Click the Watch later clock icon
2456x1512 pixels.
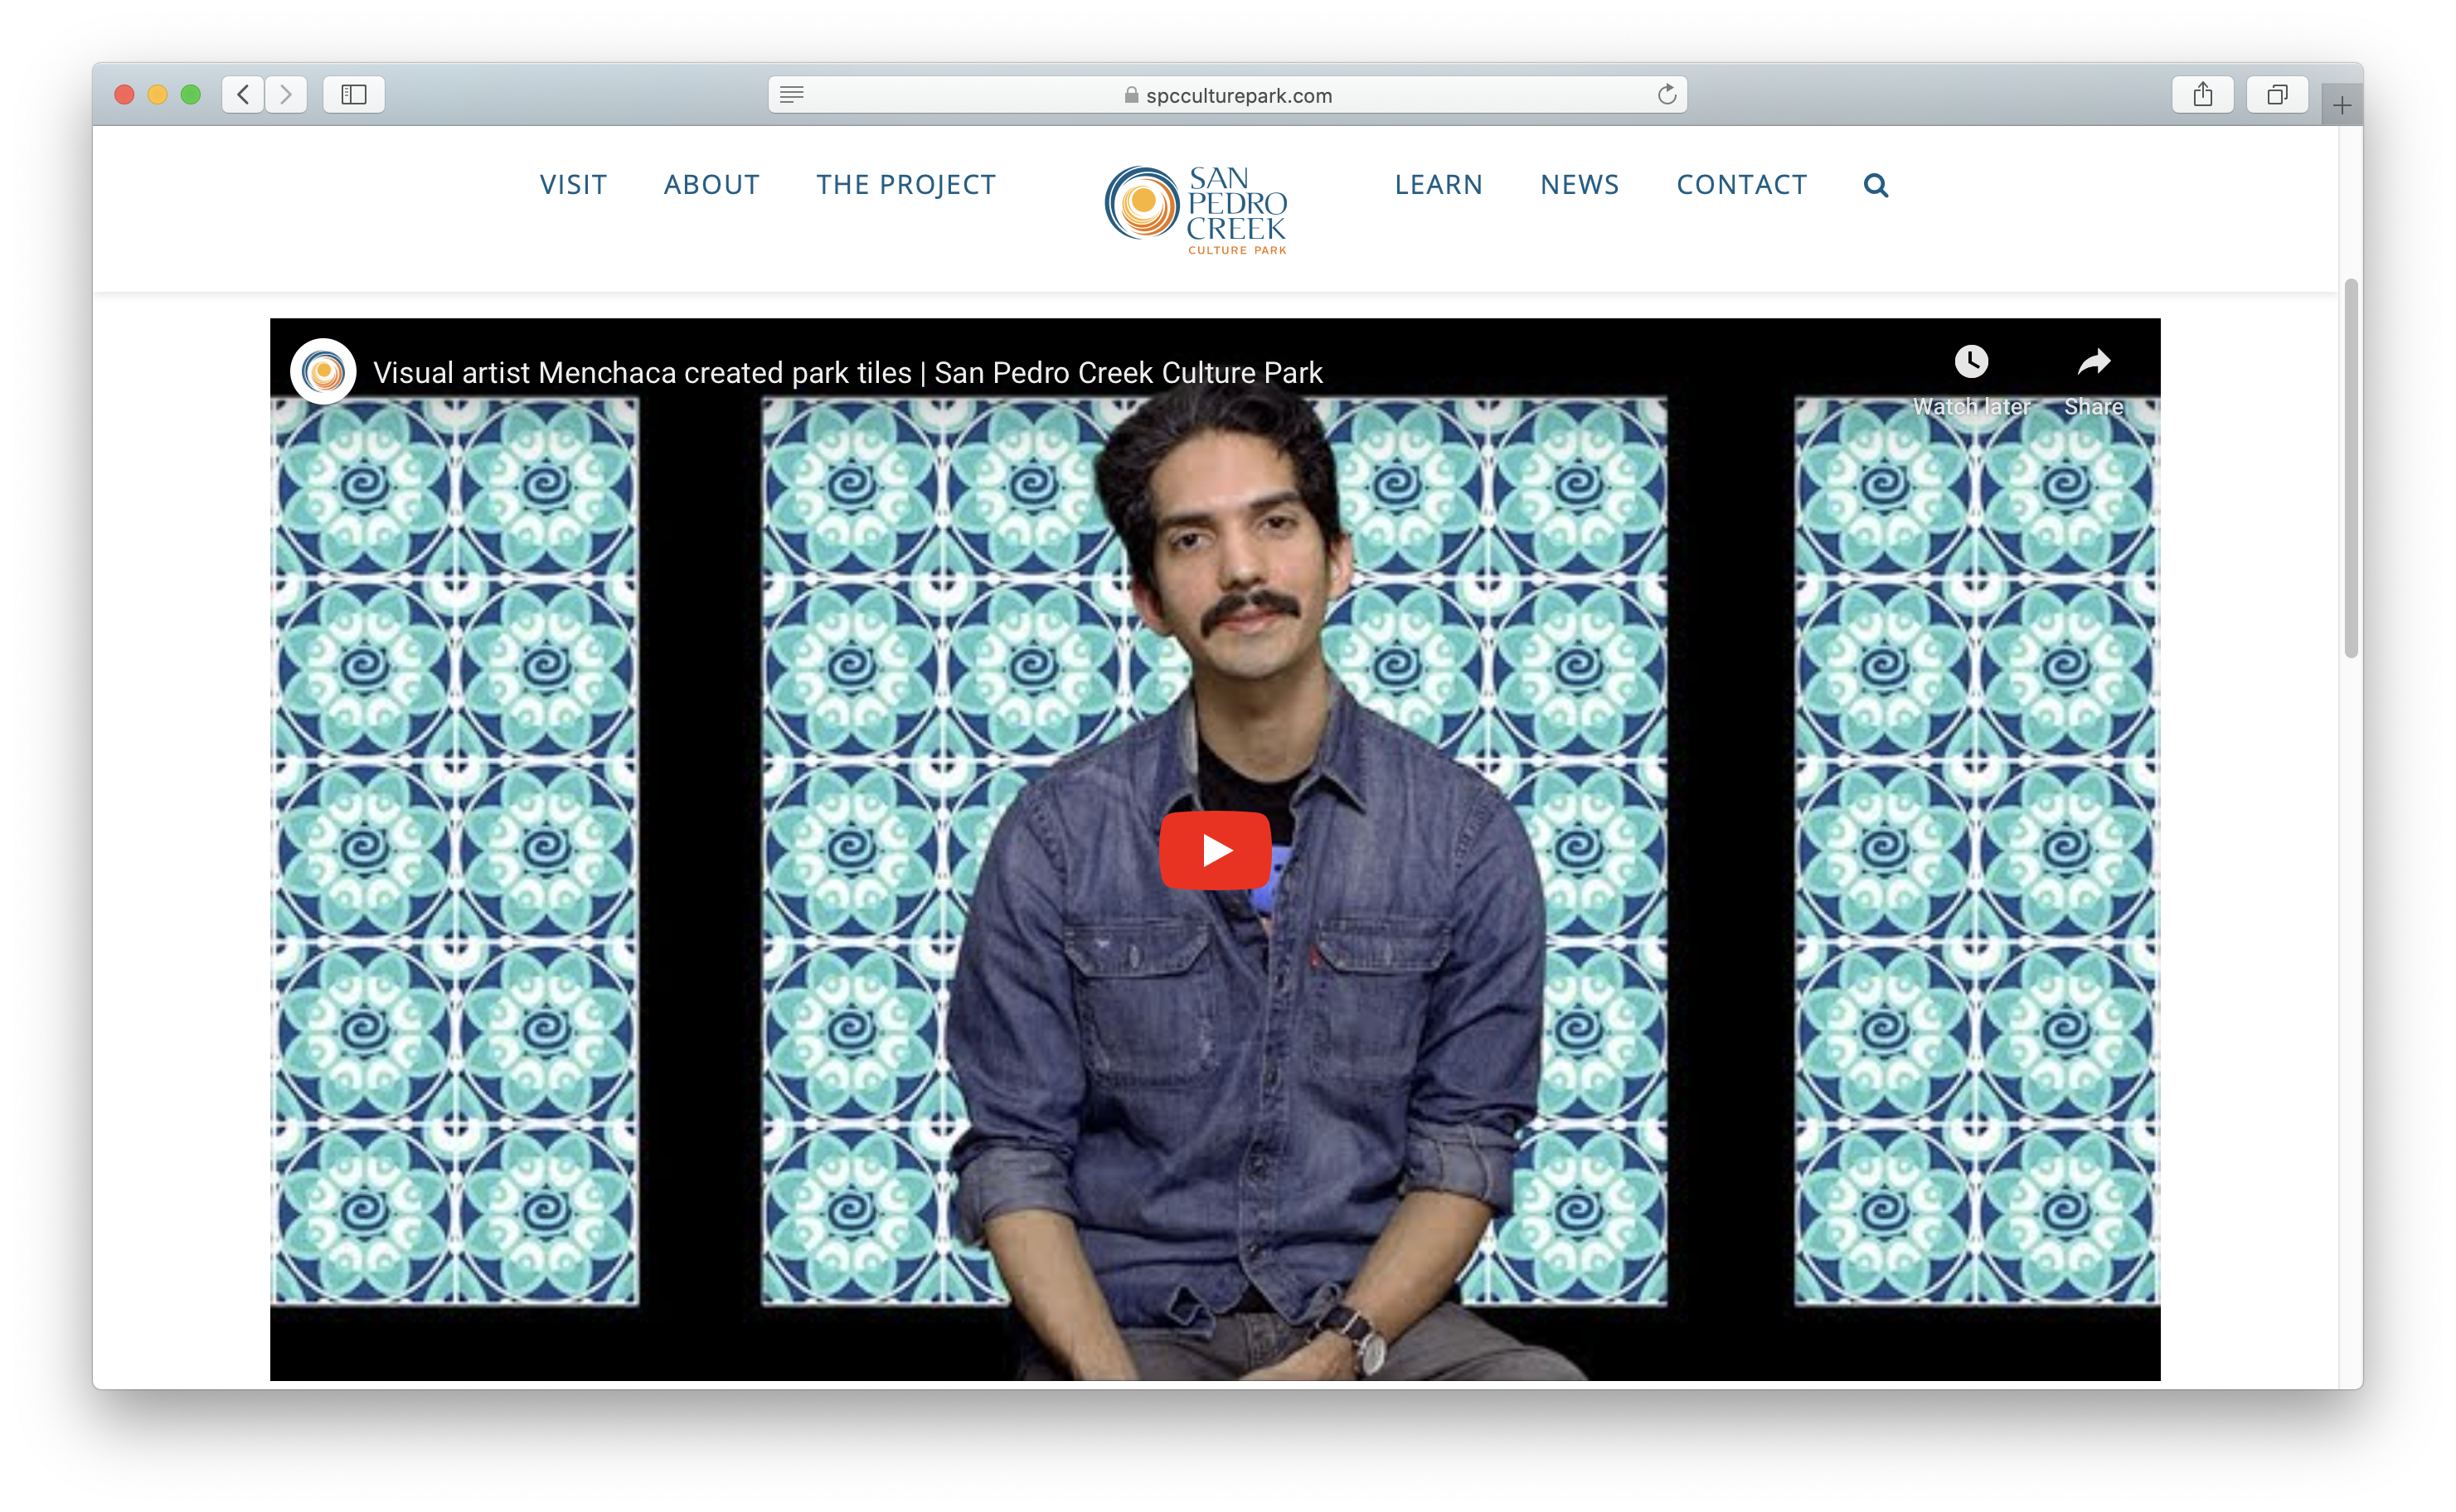coord(1971,362)
